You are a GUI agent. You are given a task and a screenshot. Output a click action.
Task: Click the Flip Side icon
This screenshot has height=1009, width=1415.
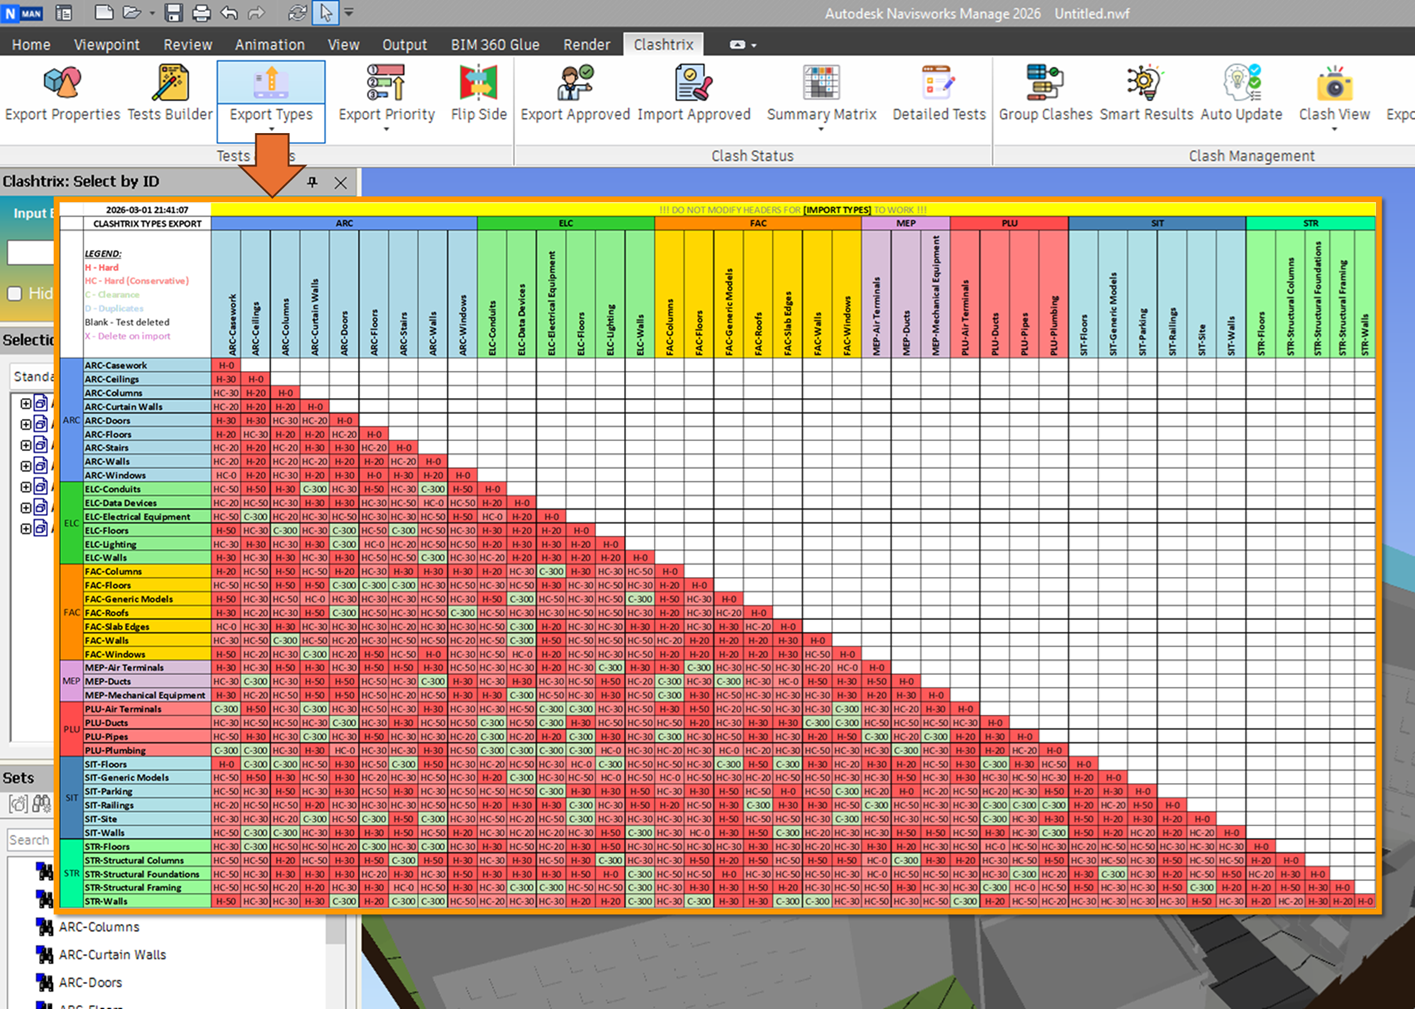(478, 84)
